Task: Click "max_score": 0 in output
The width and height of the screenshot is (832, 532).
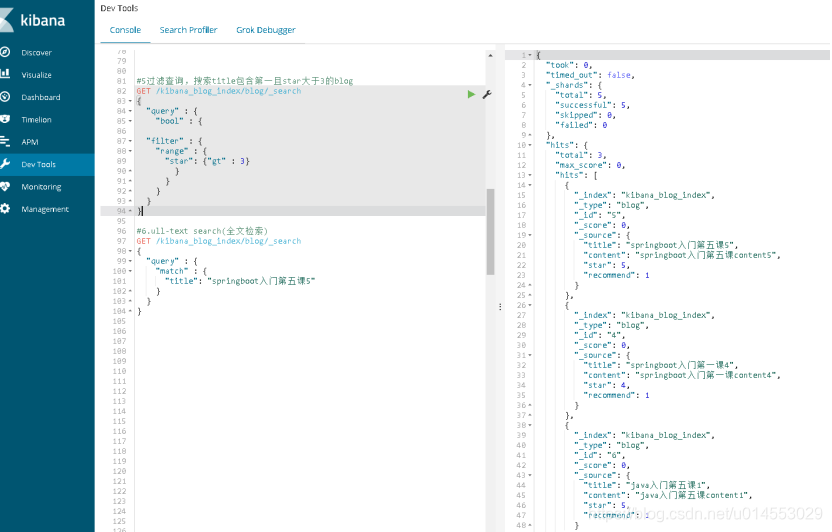Action: click(x=590, y=165)
